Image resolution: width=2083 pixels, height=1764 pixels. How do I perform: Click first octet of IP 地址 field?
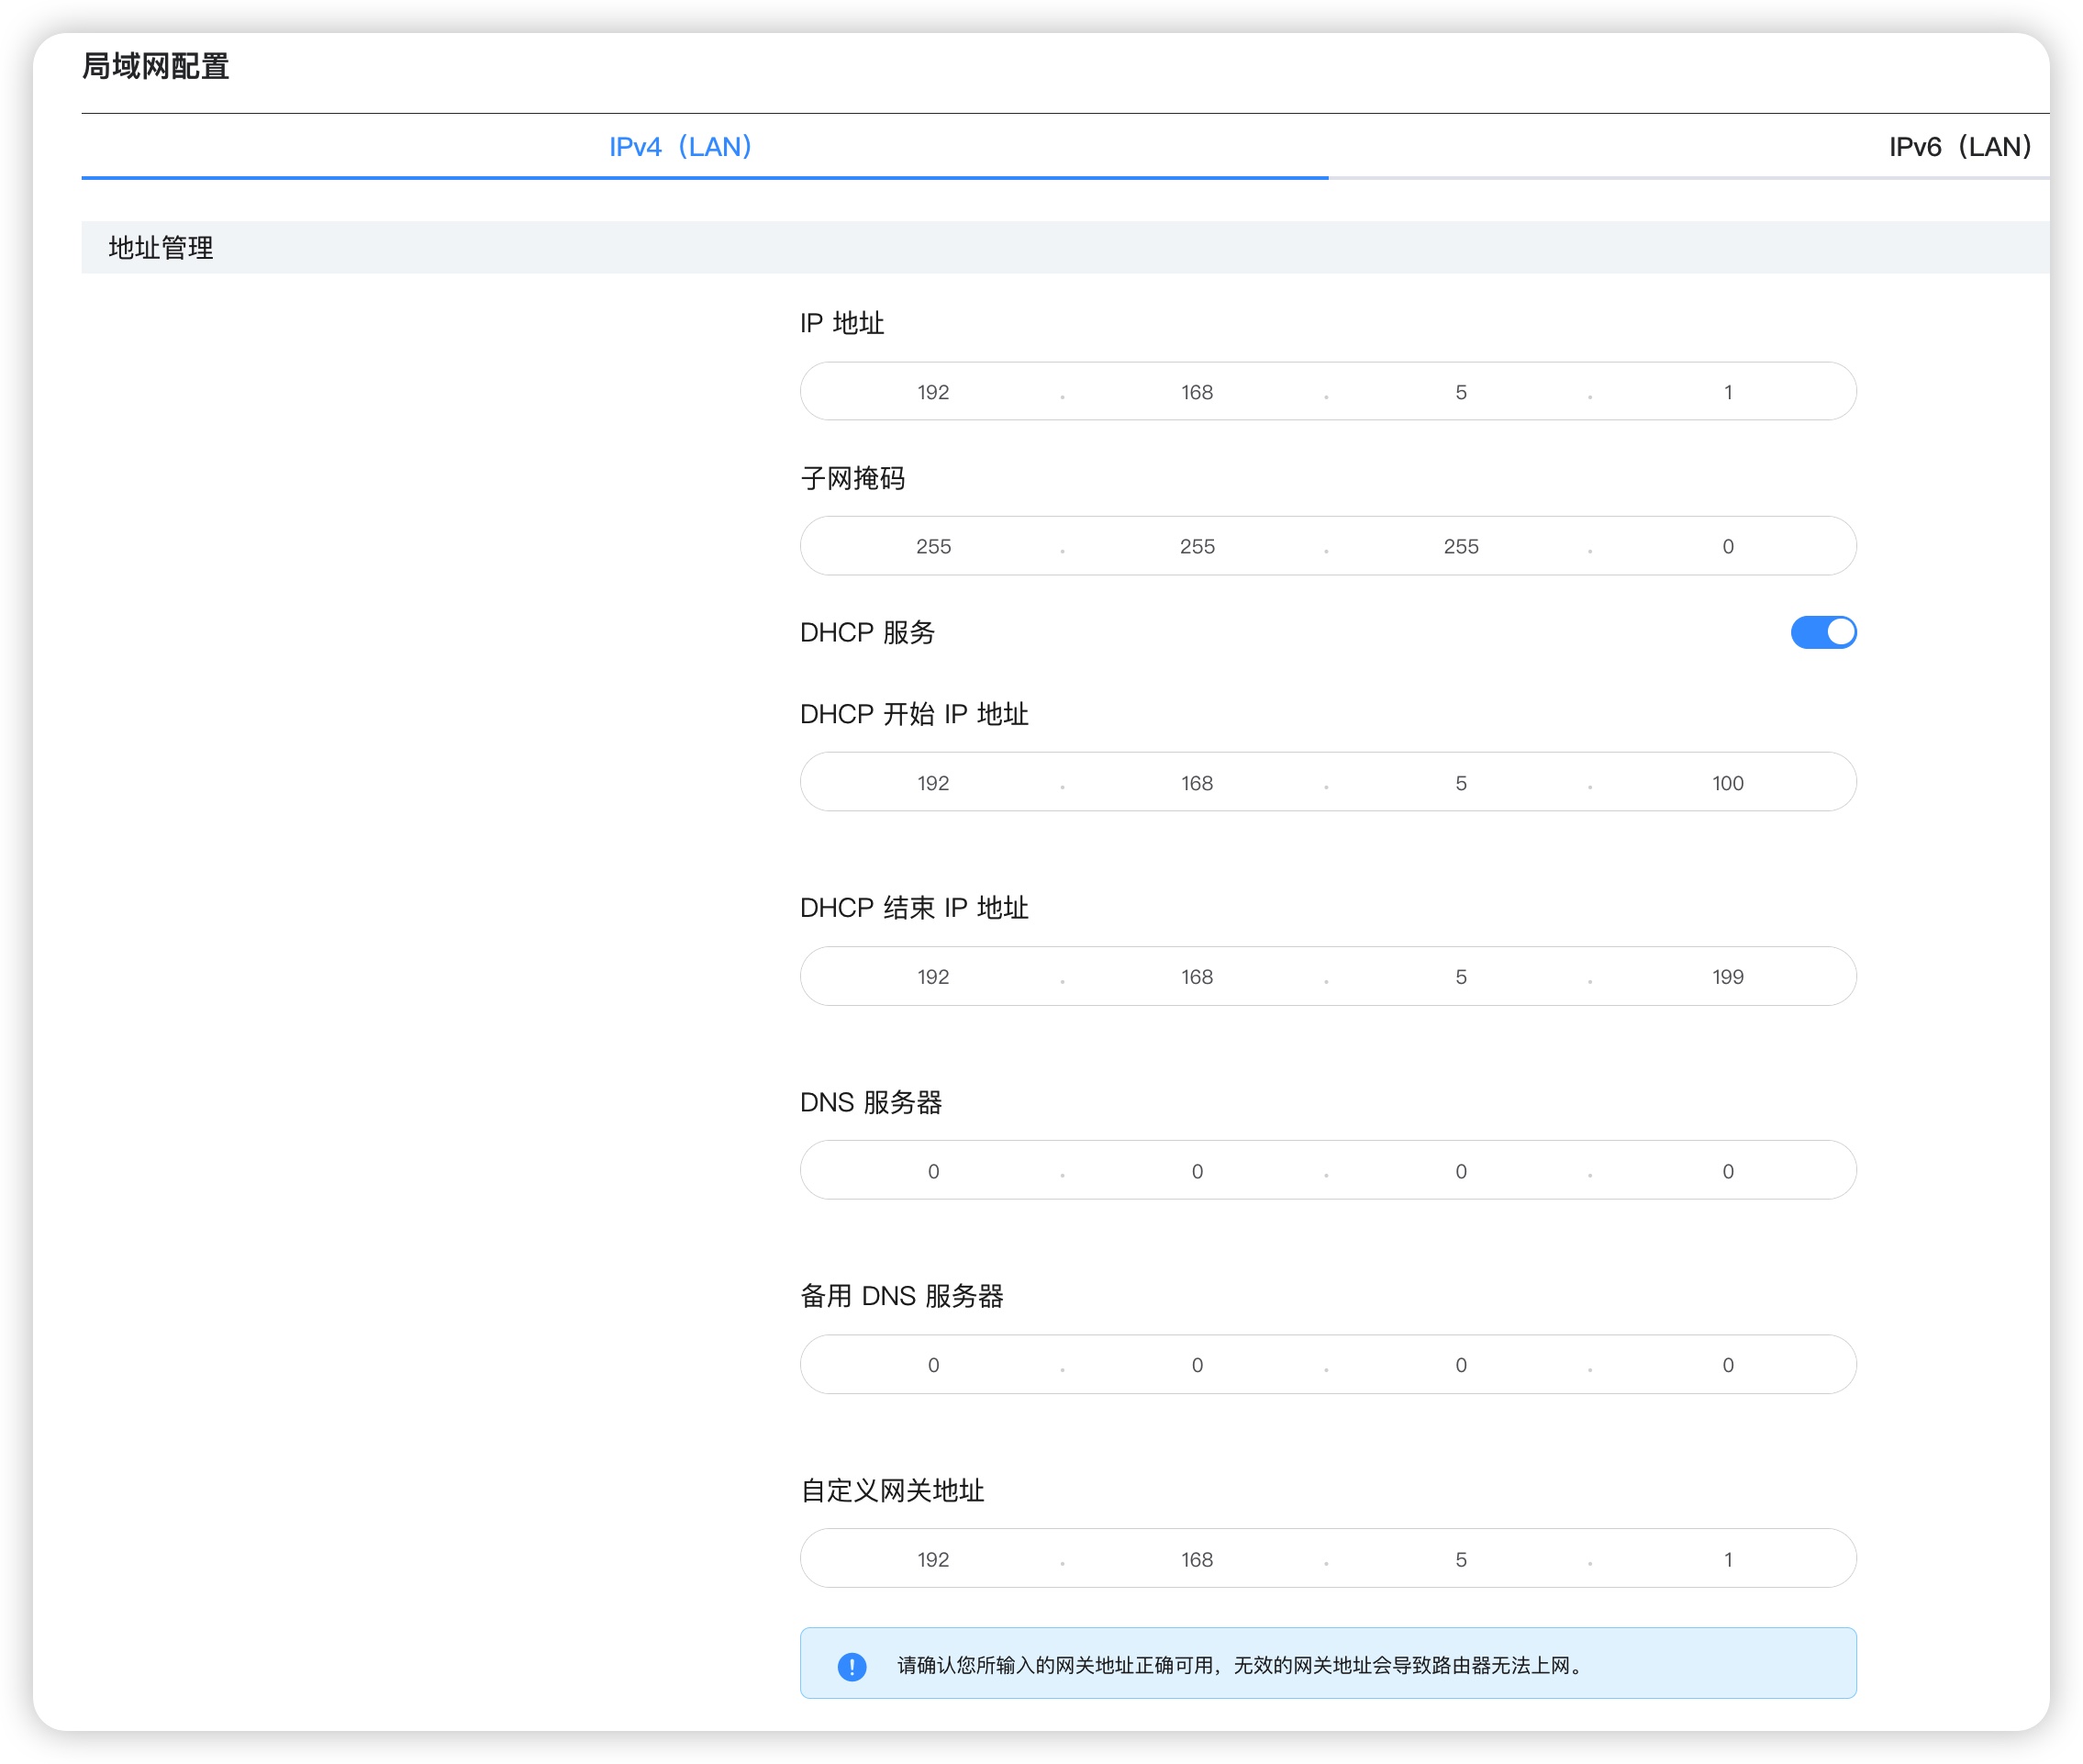[932, 392]
